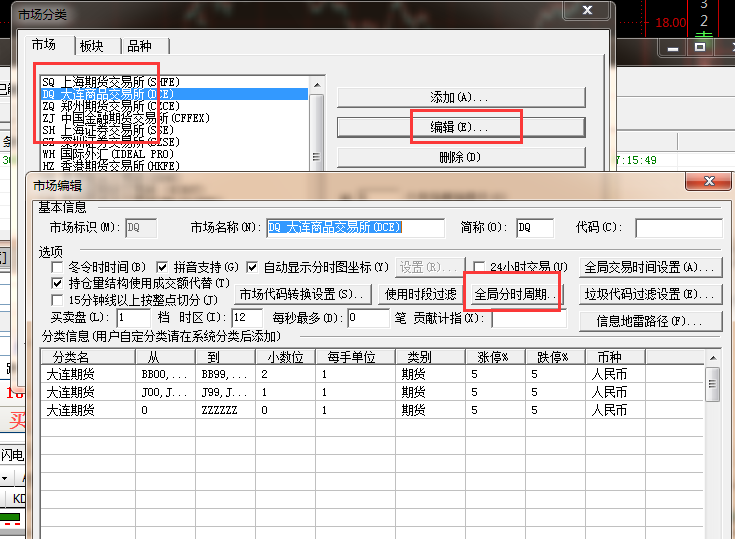
Task: Select 大连期货 row ending at ZZZZZZ
Action: (373, 410)
